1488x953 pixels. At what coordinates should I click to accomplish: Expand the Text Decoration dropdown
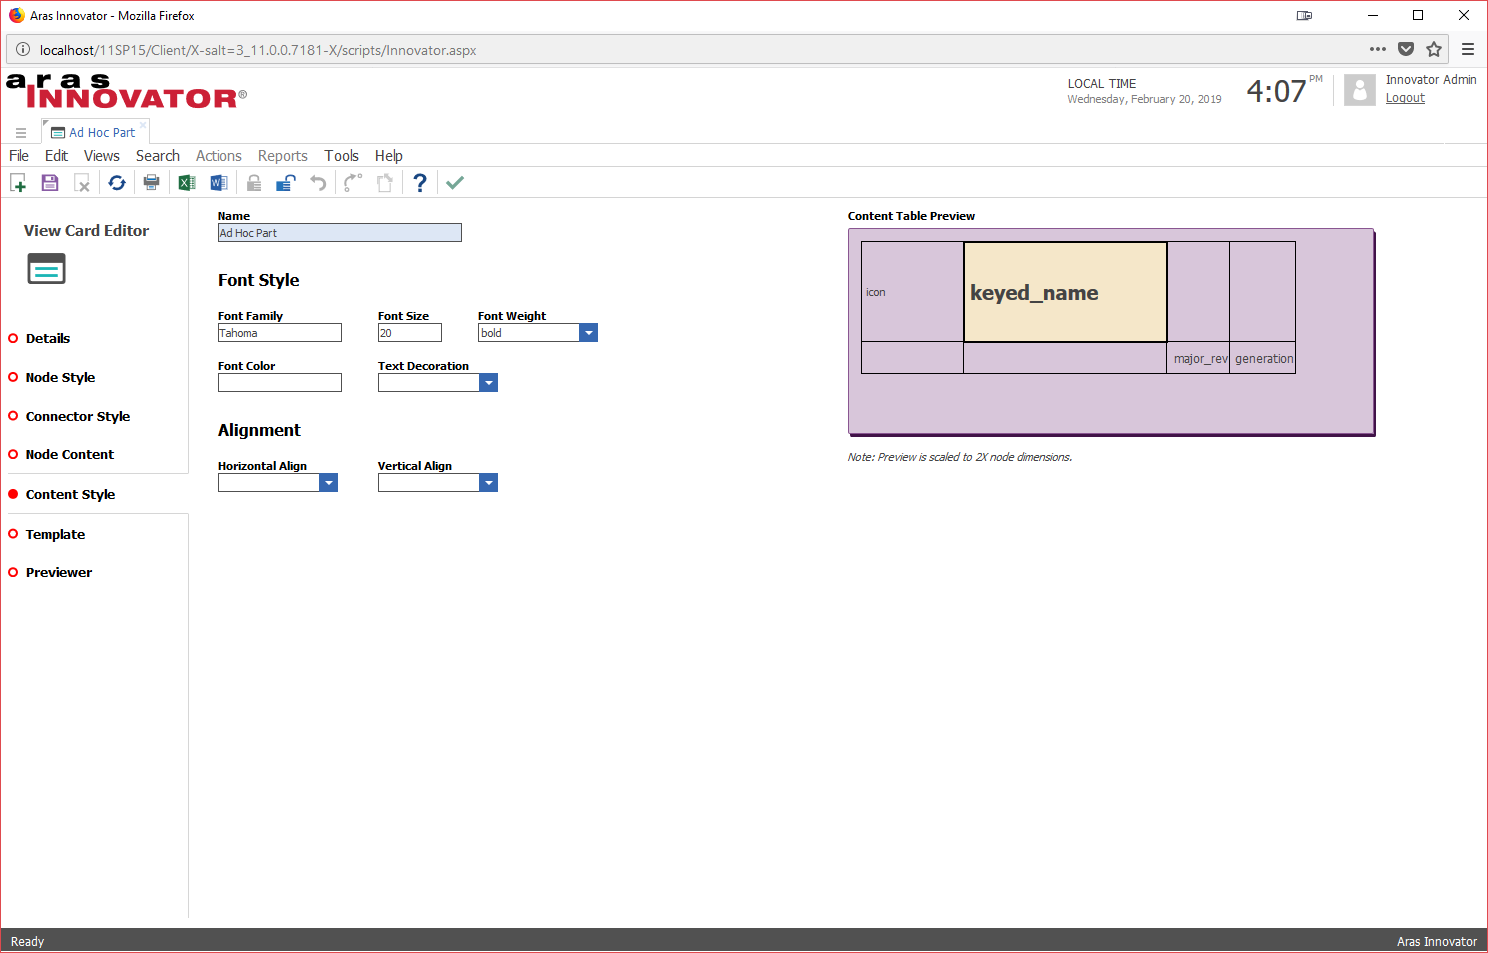(489, 383)
